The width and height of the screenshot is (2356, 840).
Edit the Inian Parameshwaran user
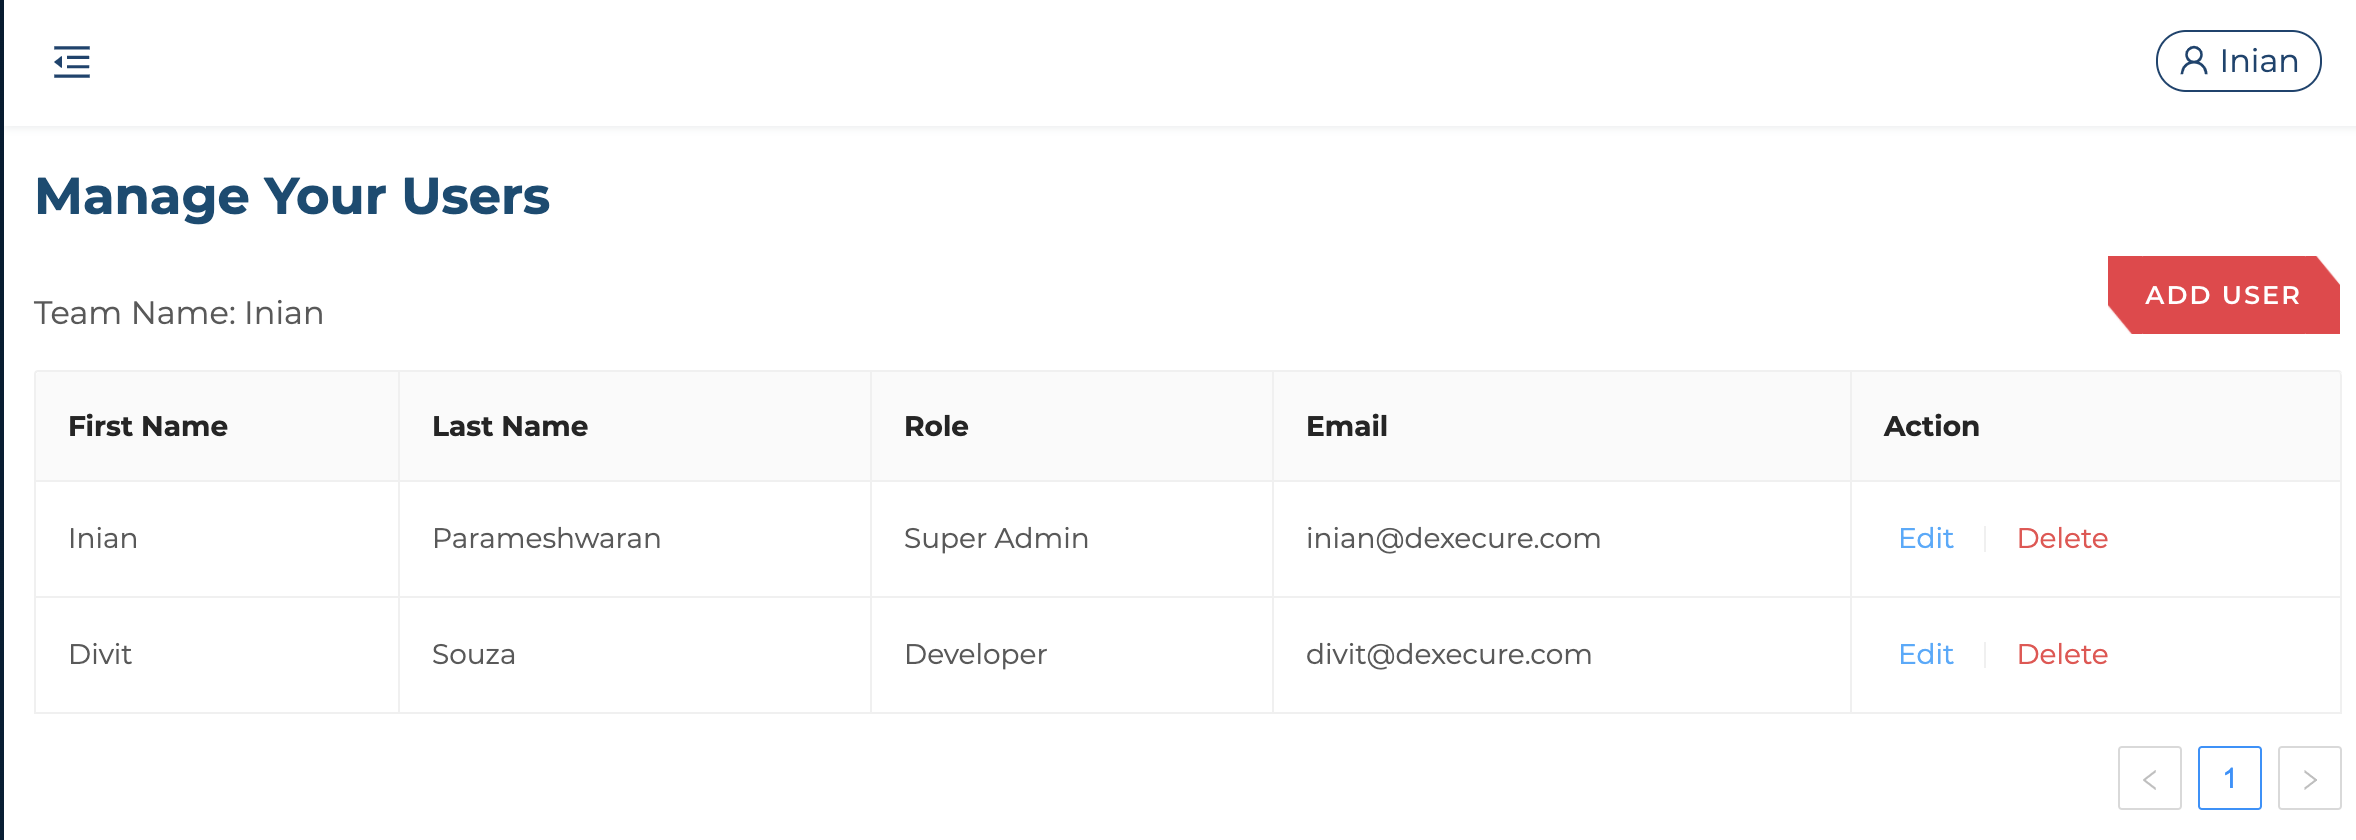(x=1925, y=538)
